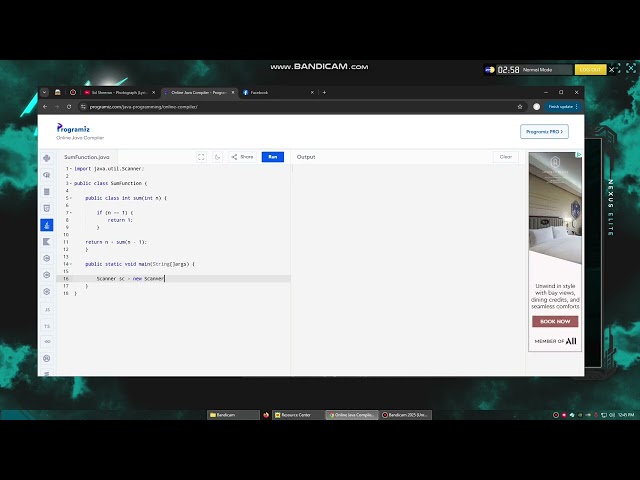Collapse the class fold arrow on line 3

point(71,183)
